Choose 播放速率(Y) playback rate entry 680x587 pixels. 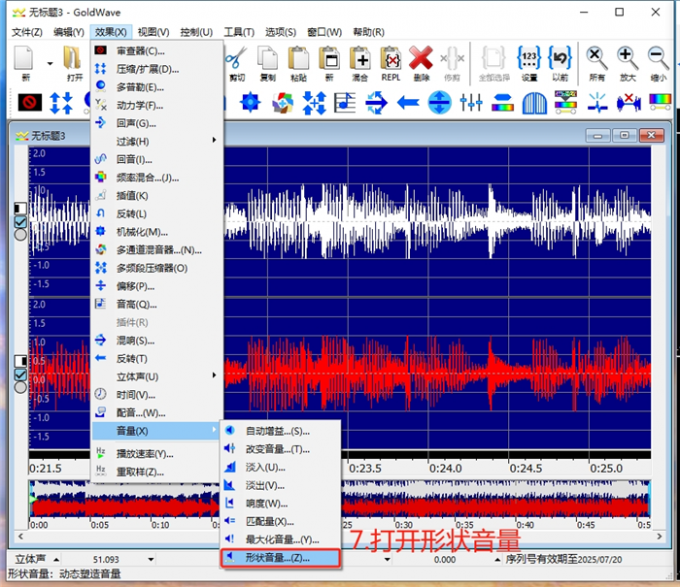click(x=157, y=453)
